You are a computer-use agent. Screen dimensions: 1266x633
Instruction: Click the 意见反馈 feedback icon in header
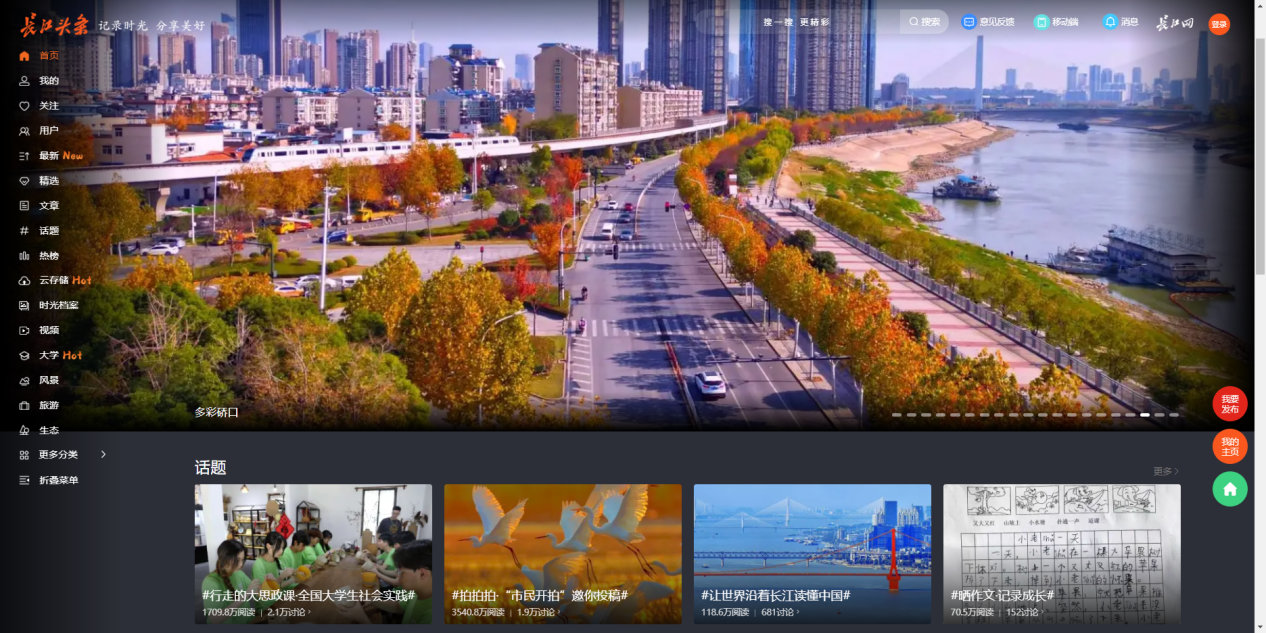pyautogui.click(x=968, y=22)
